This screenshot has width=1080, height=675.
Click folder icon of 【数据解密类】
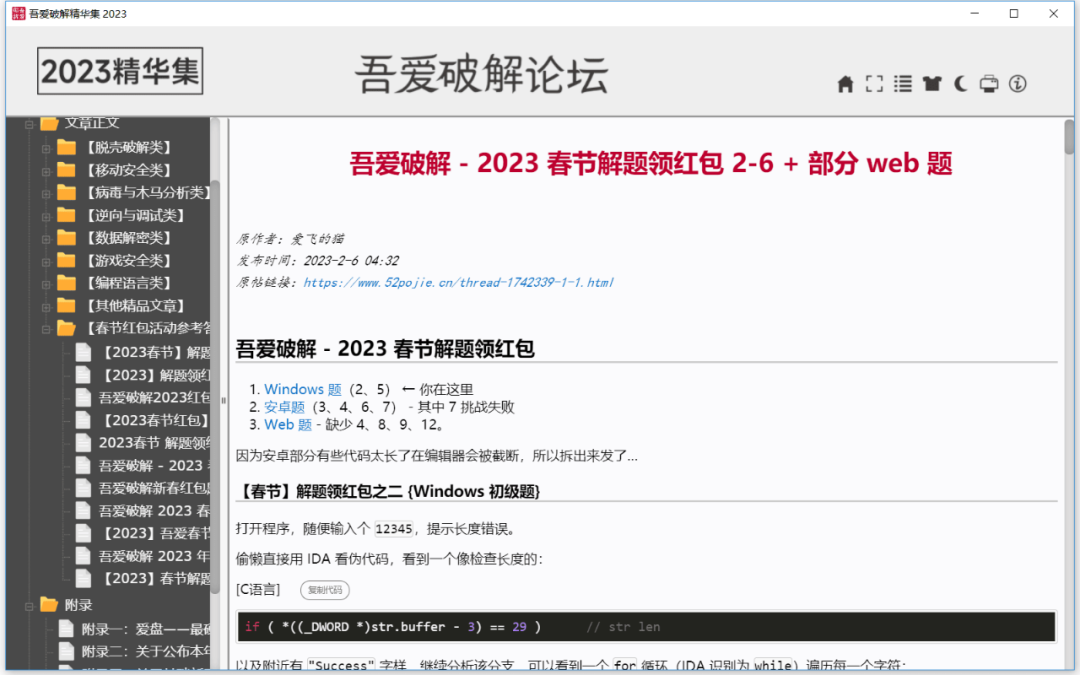tap(66, 238)
